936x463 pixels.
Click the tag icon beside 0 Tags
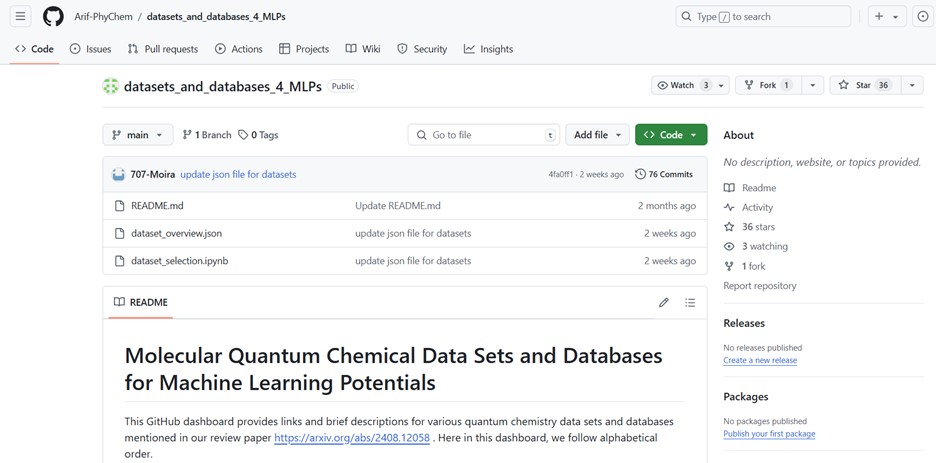[243, 135]
